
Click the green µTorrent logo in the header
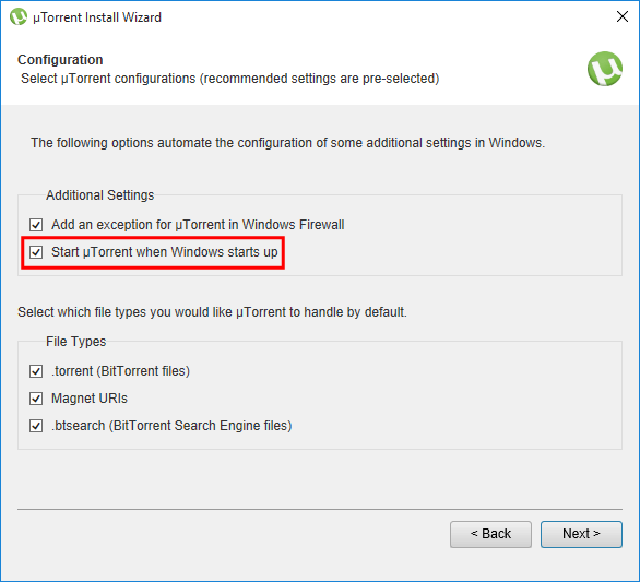click(x=605, y=68)
